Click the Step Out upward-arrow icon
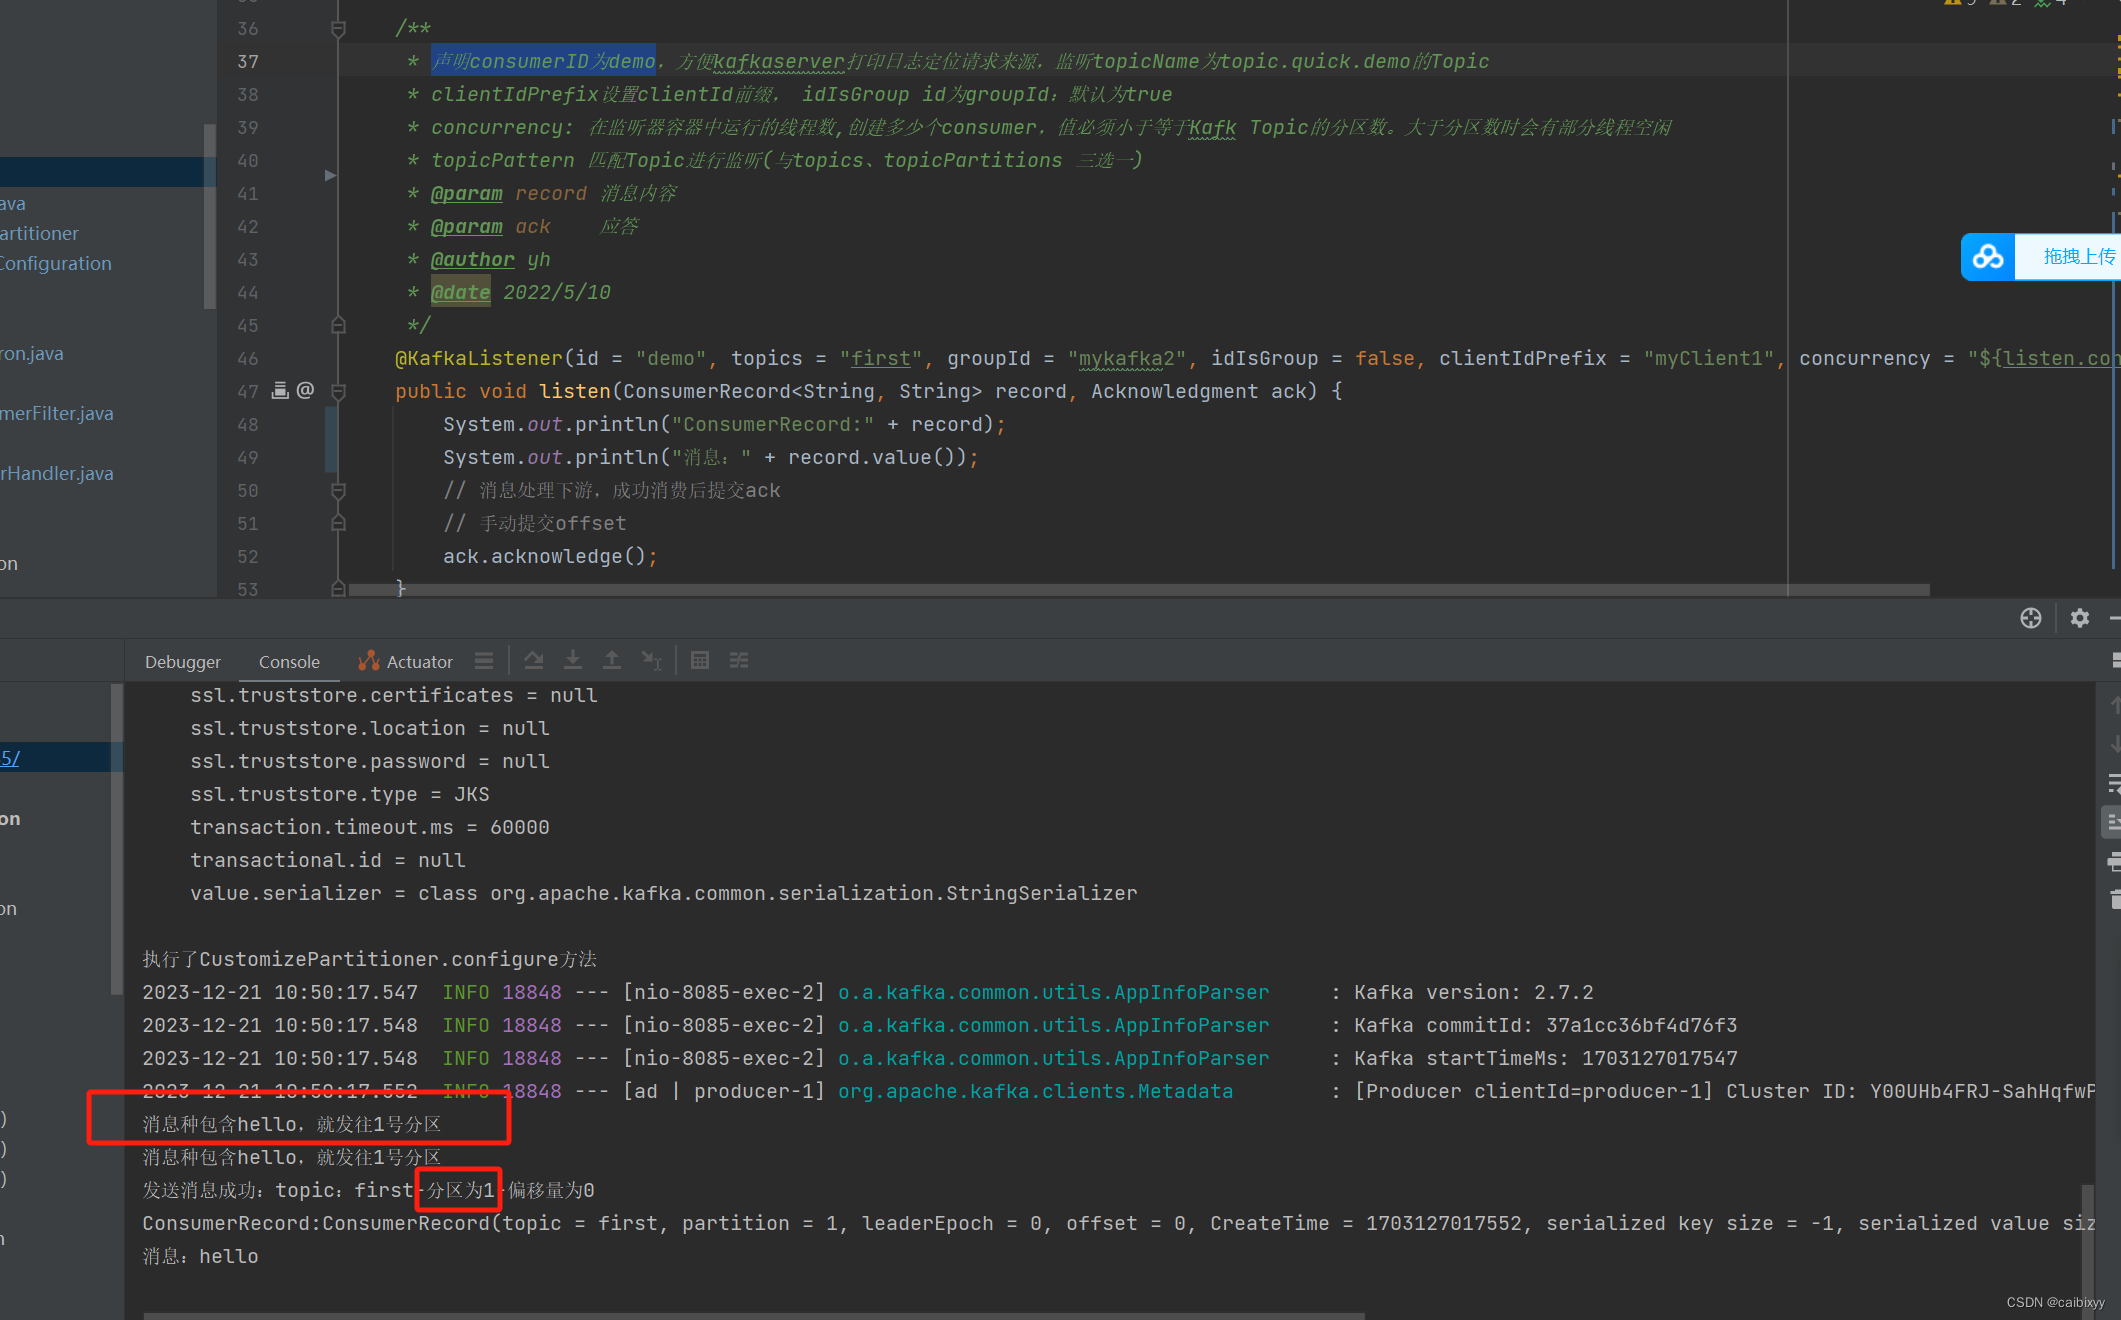 pos(612,660)
